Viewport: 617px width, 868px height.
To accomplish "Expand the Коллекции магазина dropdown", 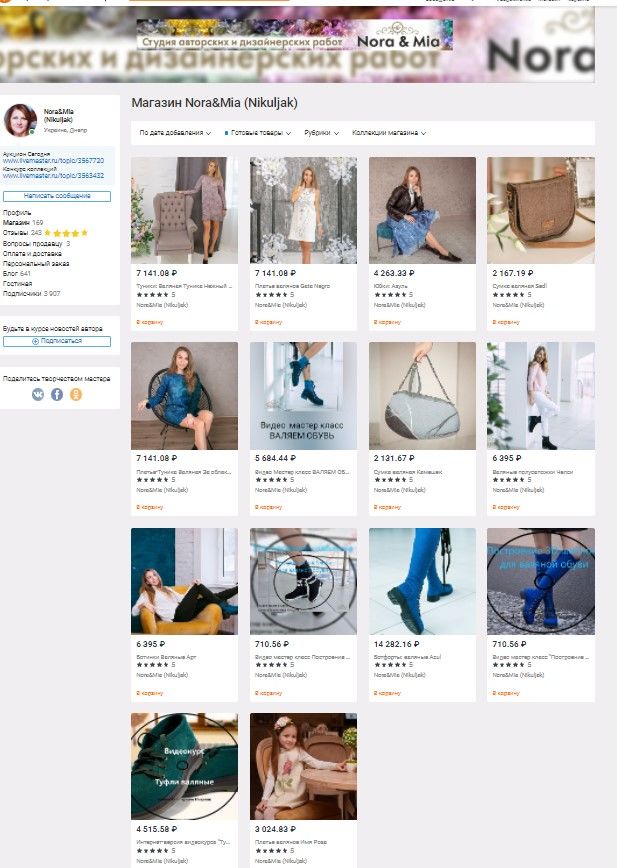I will point(388,133).
